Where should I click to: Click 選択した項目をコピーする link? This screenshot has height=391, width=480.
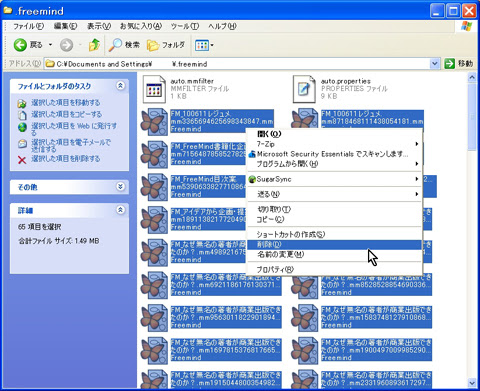(66, 114)
